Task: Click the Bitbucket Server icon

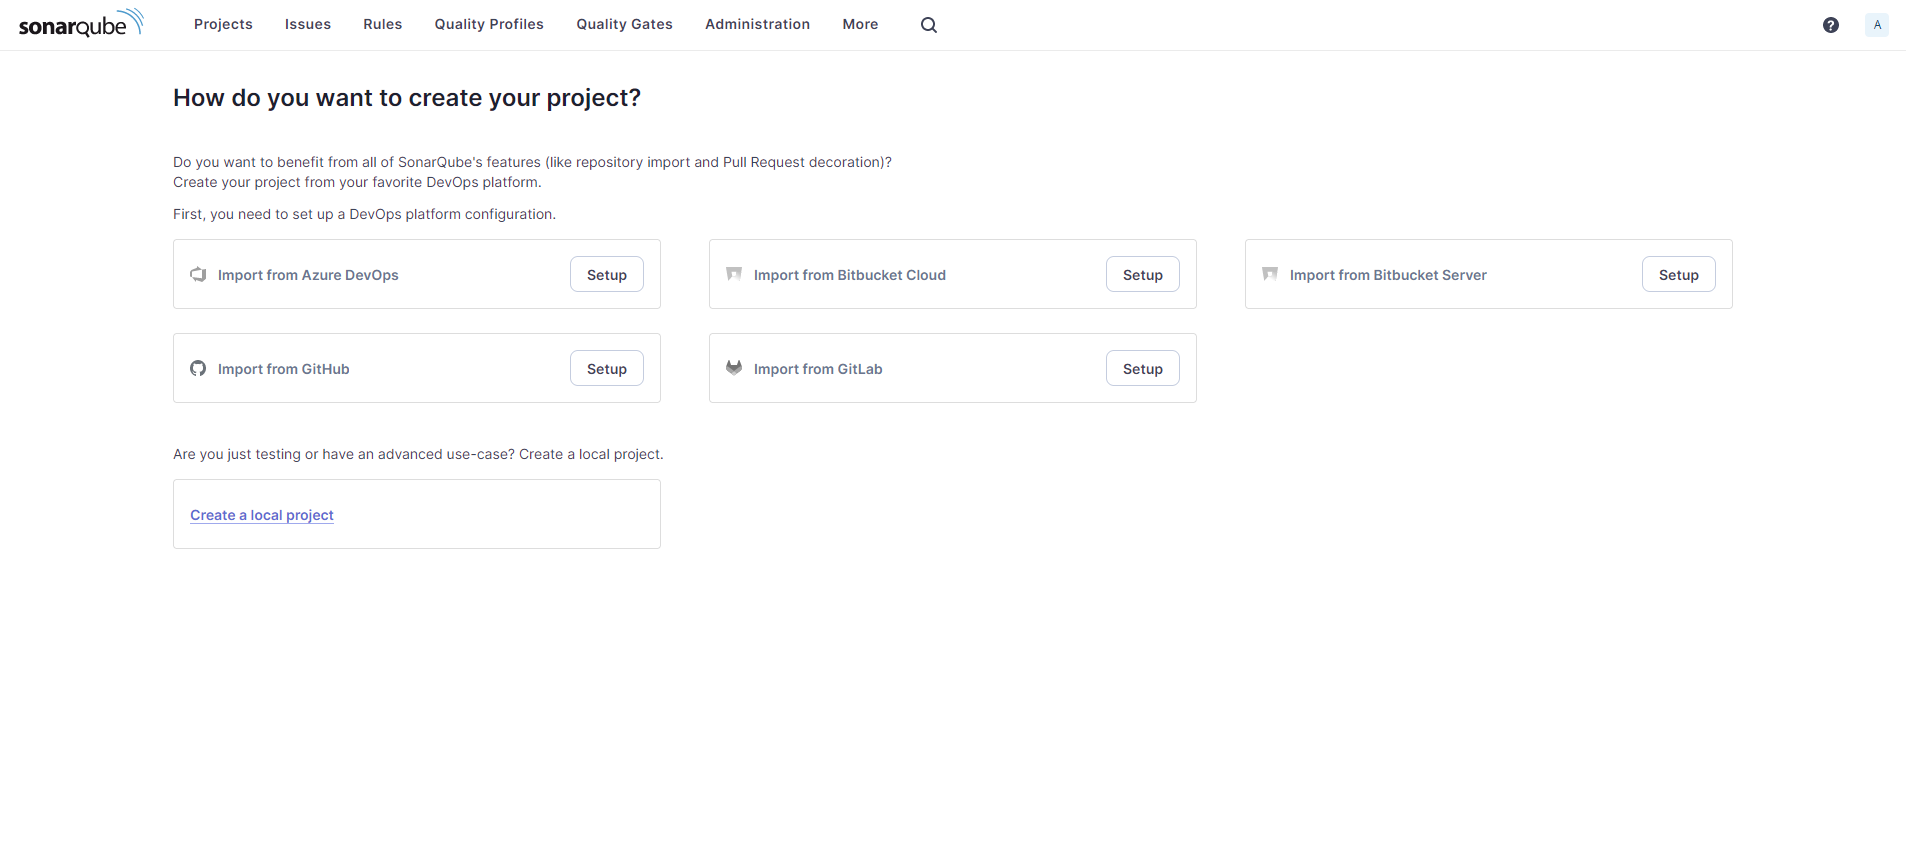Action: click(x=1270, y=274)
